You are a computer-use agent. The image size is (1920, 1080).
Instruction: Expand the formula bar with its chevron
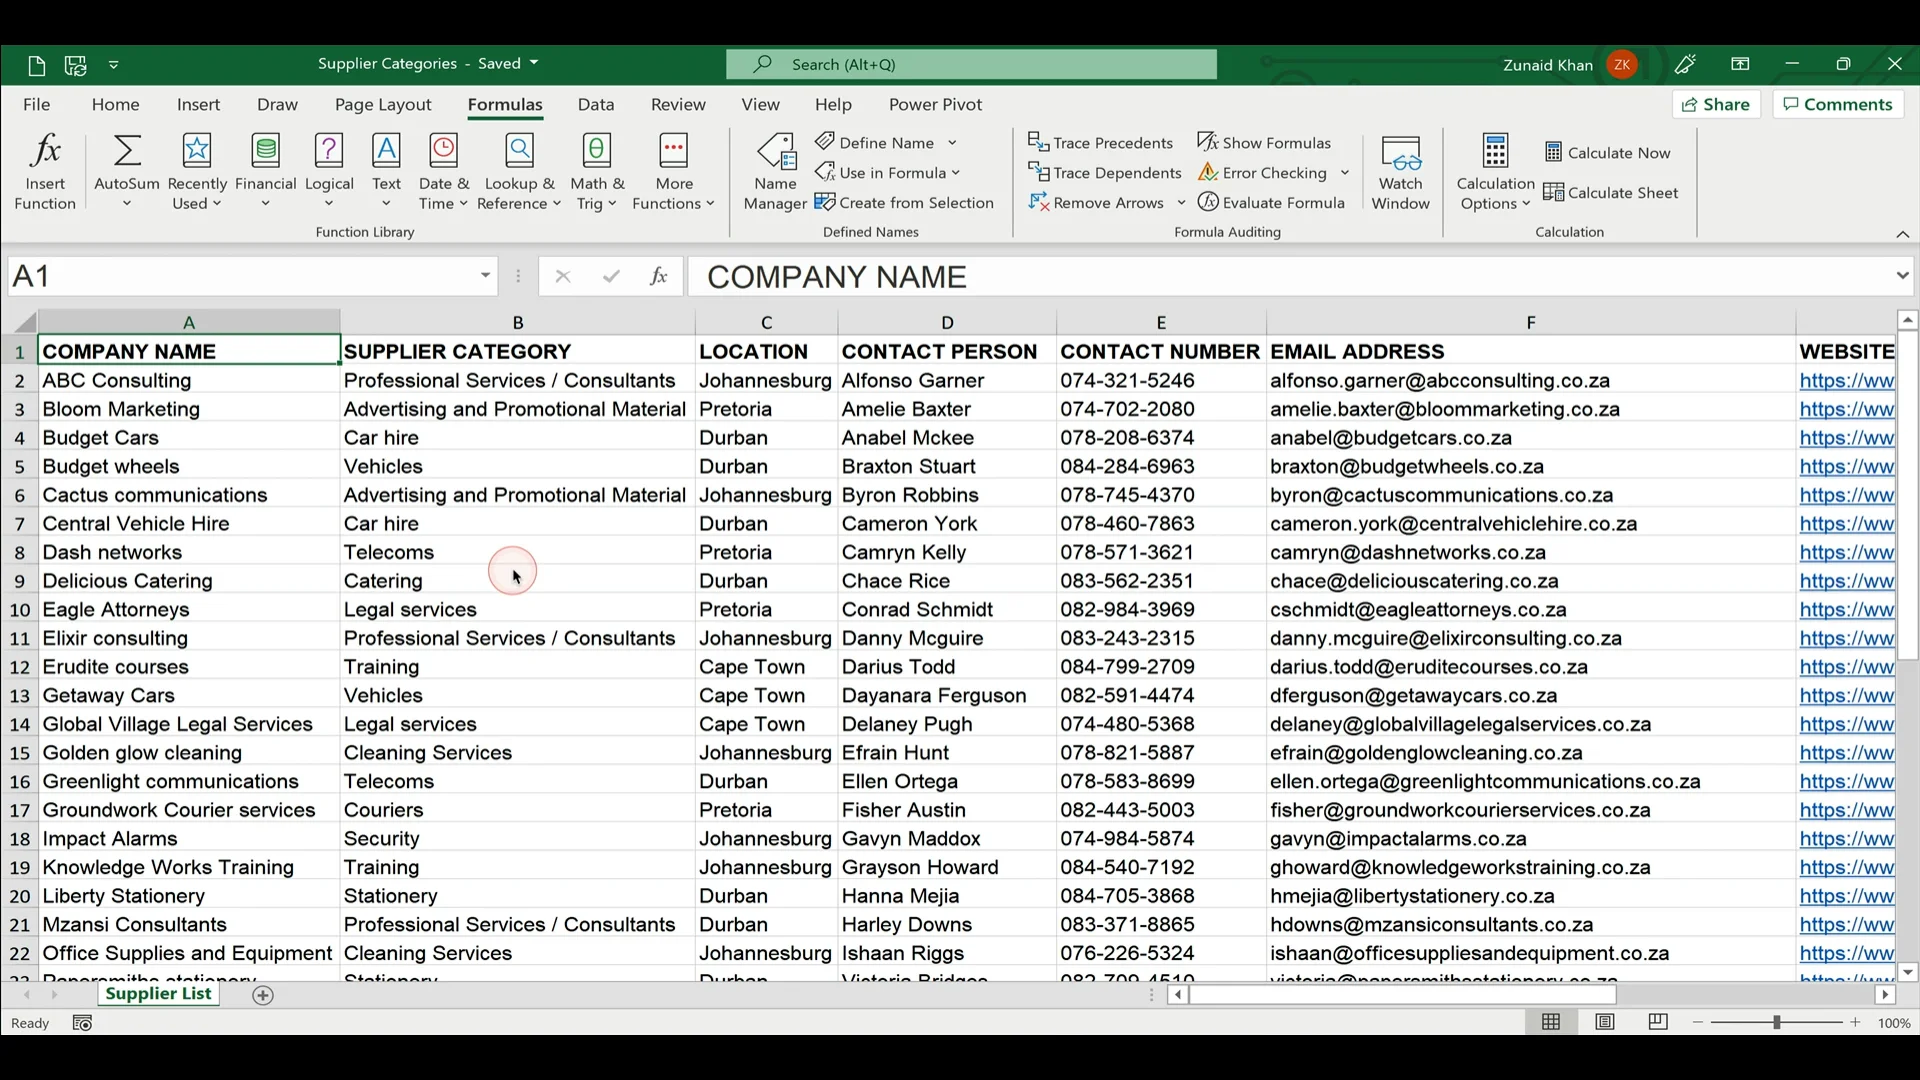point(1902,276)
